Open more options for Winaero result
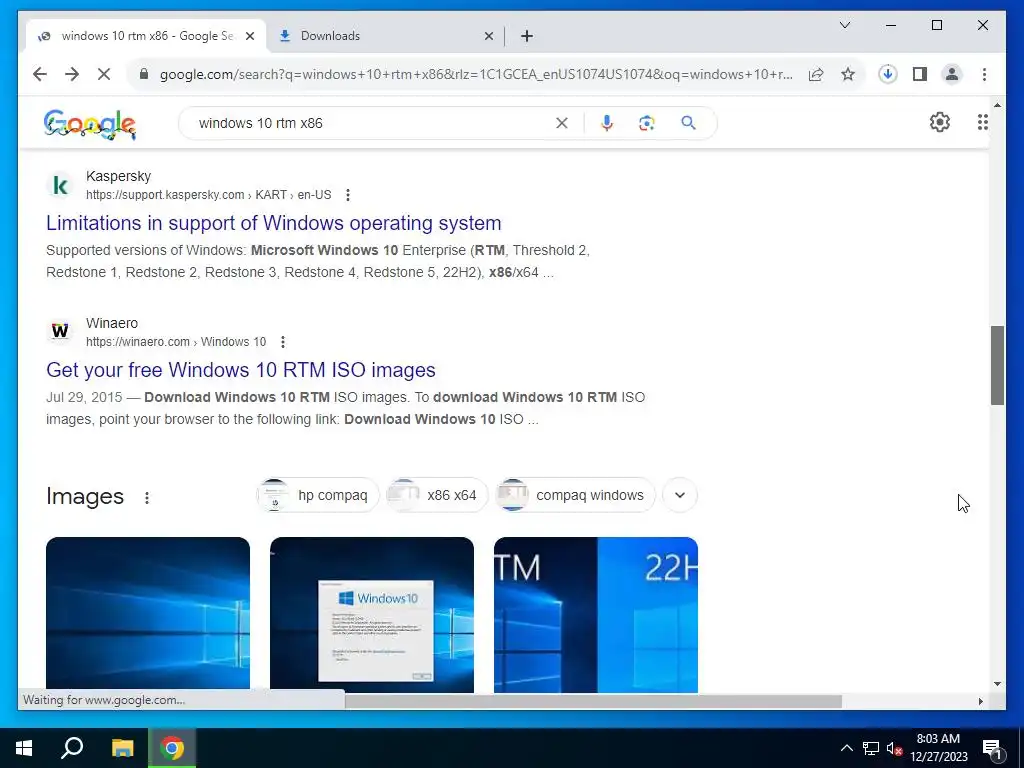This screenshot has width=1024, height=768. tap(283, 342)
